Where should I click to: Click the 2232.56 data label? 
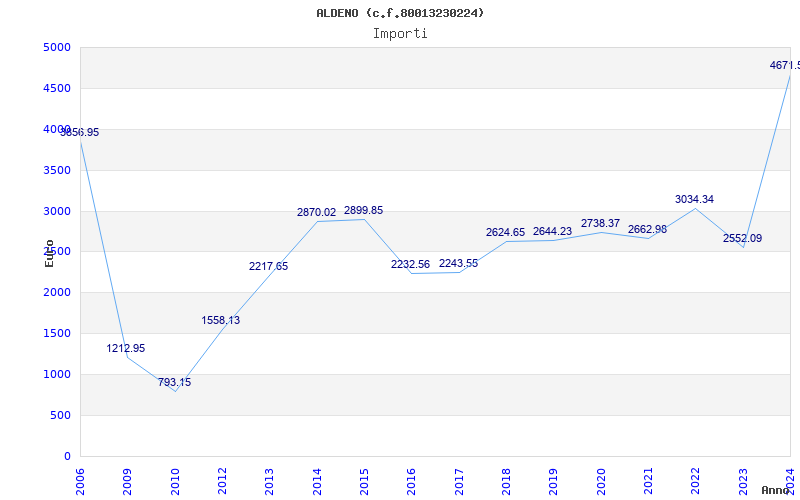[410, 264]
